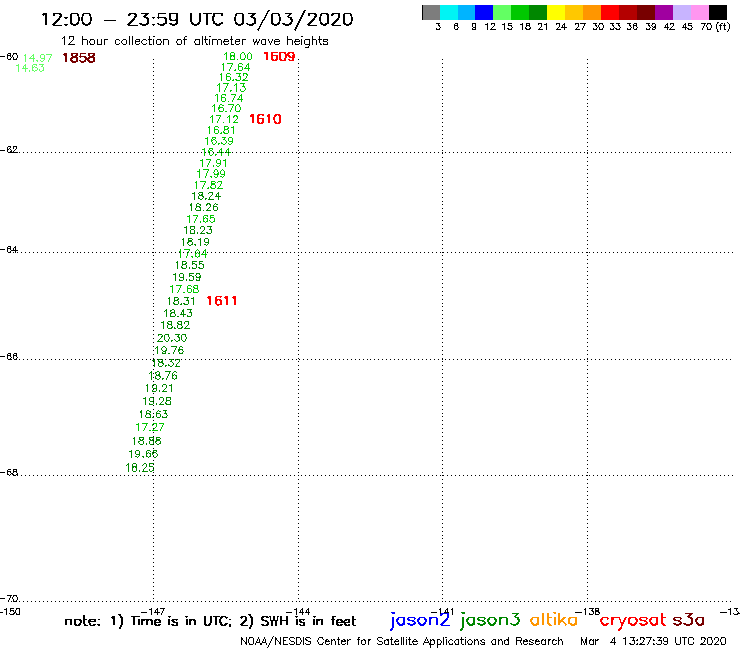Click the lavender swatch in the color scale
The image size is (740, 650).
682,12
